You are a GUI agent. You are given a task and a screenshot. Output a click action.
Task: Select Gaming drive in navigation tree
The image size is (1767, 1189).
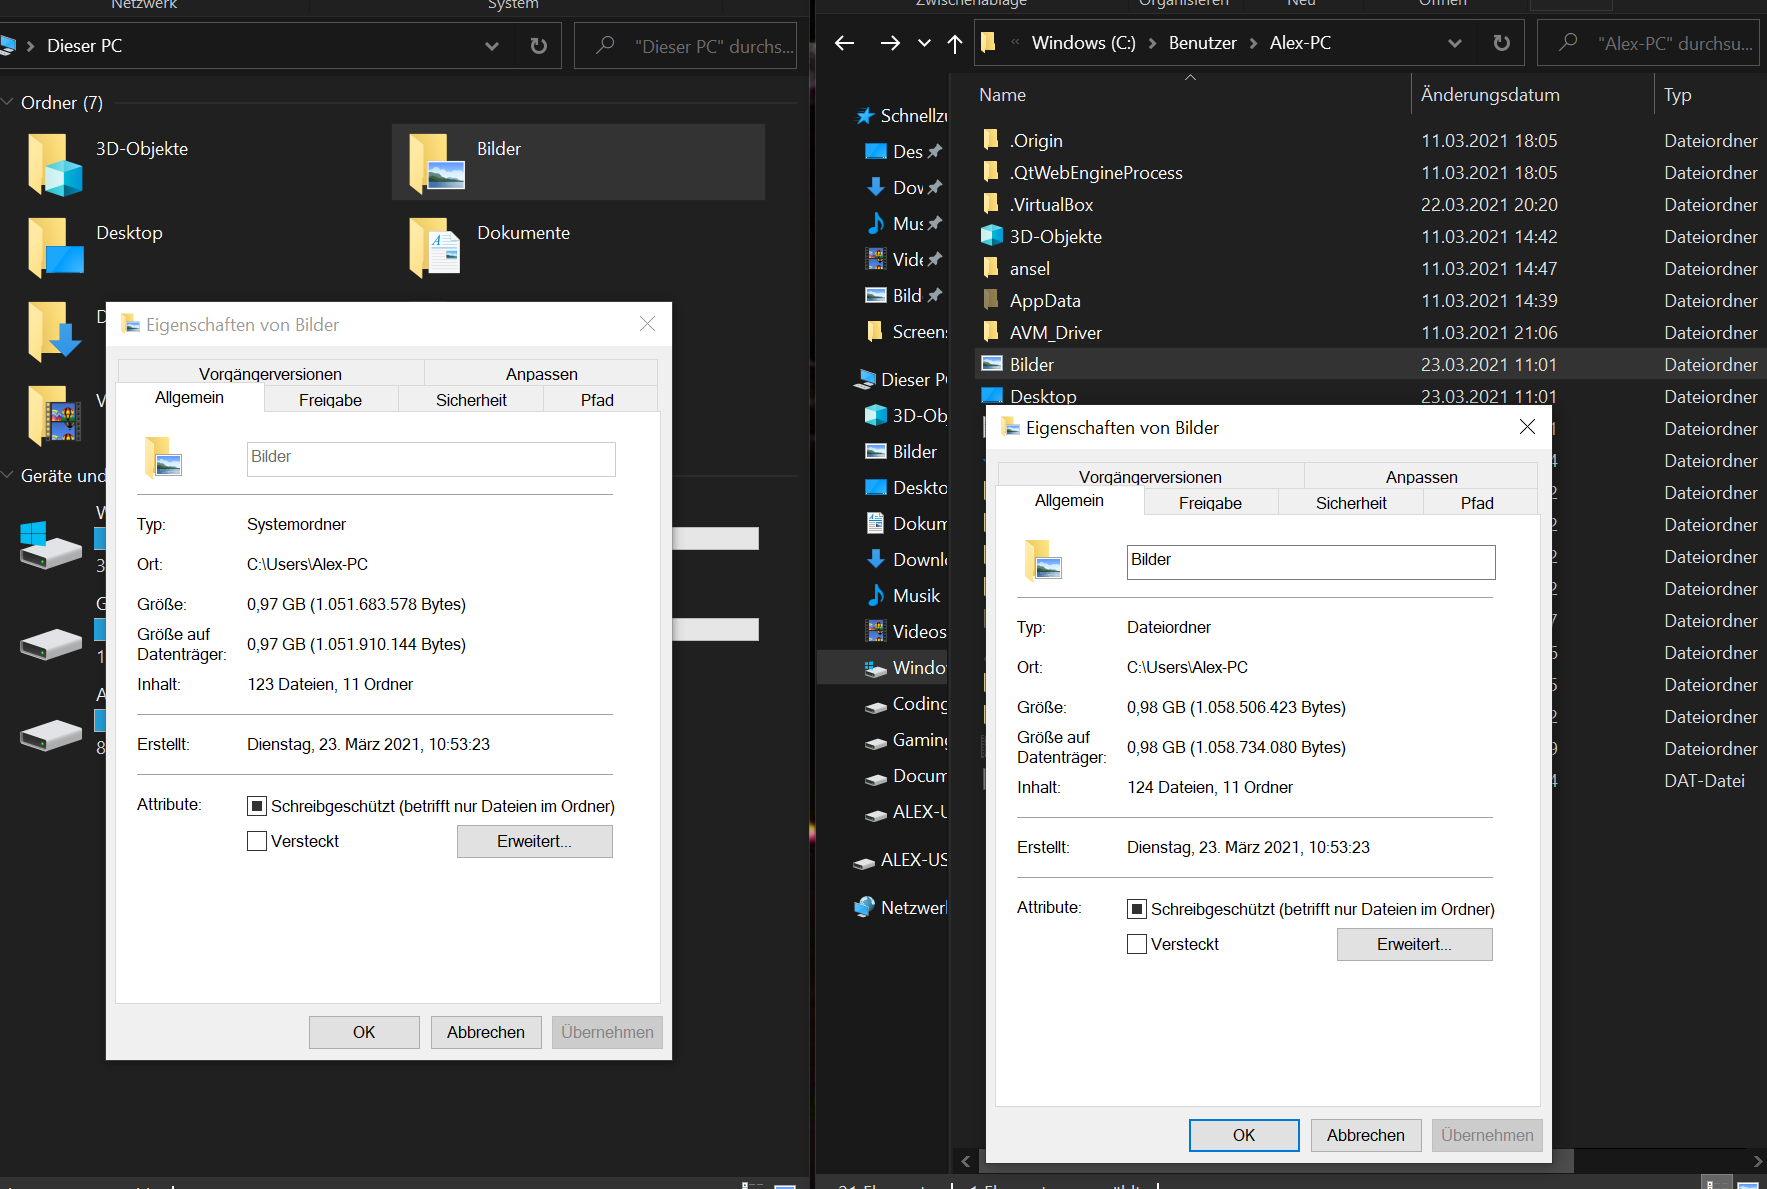[x=905, y=740]
